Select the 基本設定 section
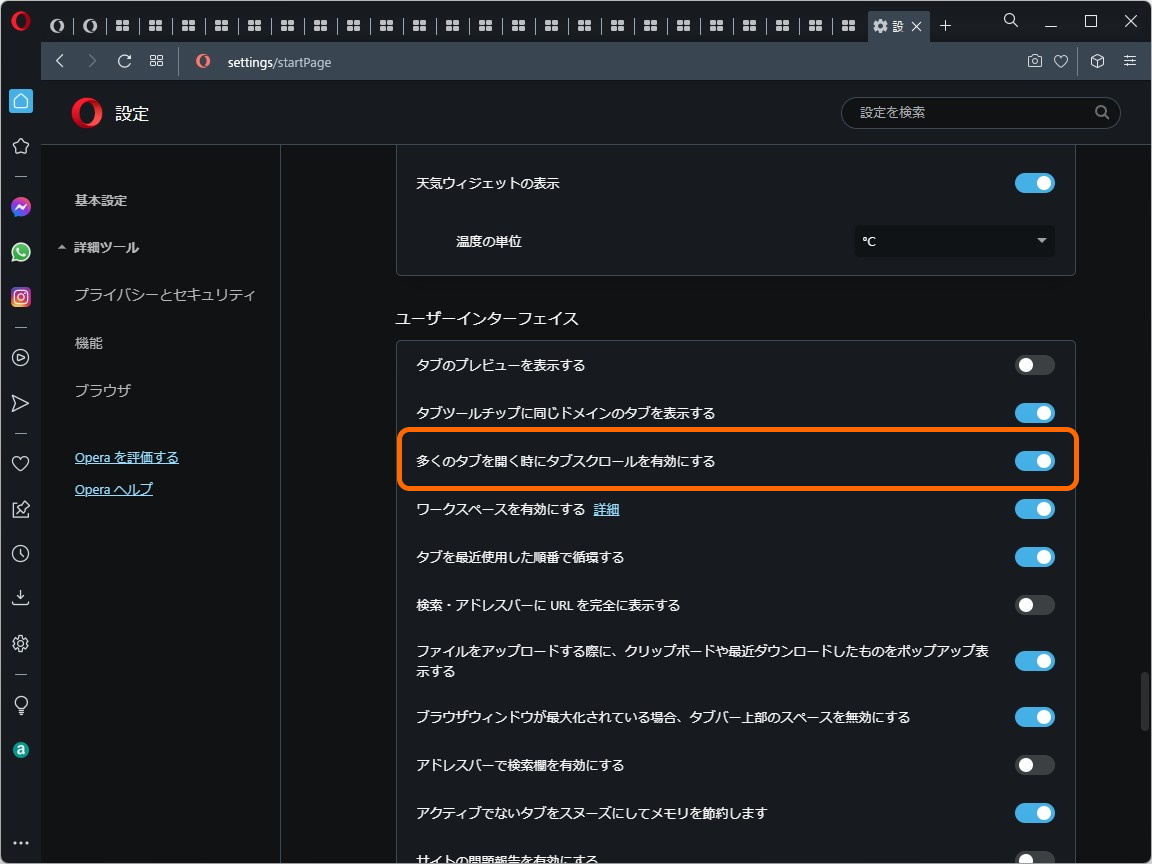This screenshot has width=1152, height=864. click(x=99, y=200)
